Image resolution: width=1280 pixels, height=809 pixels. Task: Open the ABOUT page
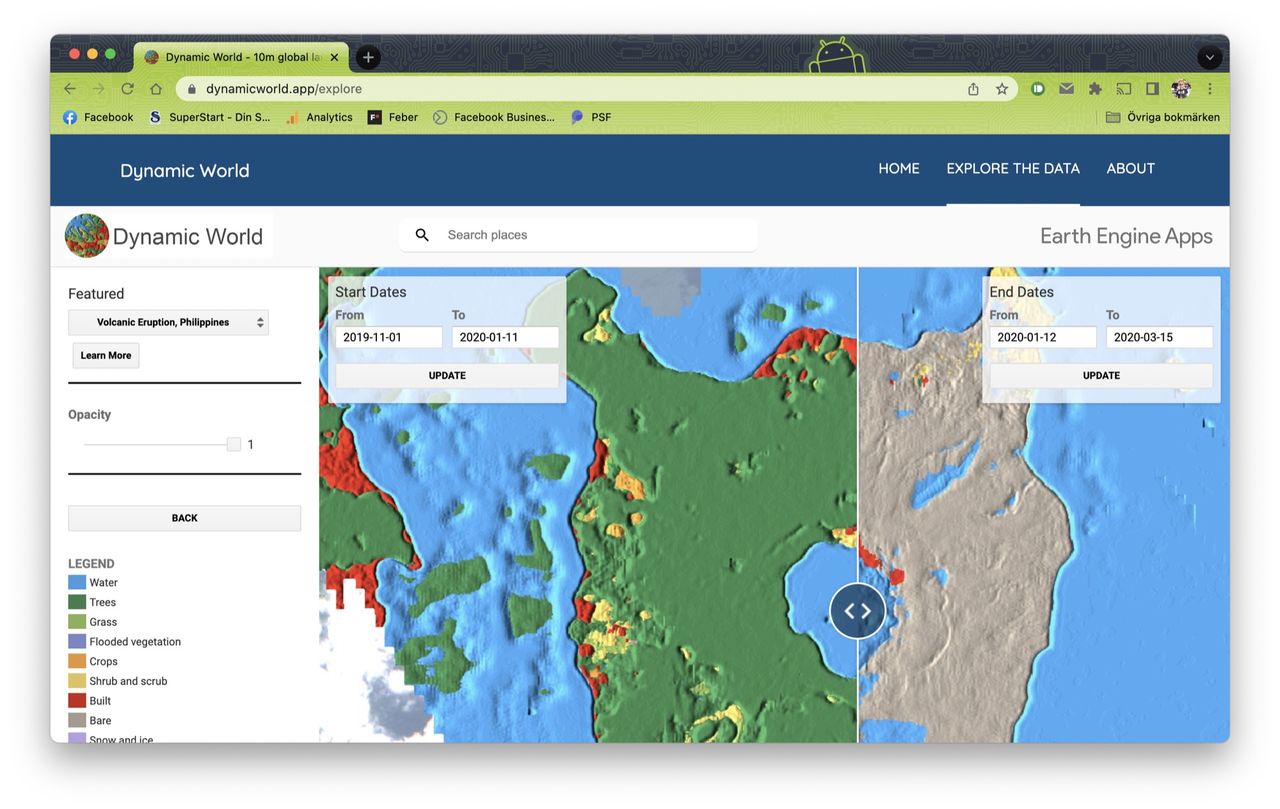click(x=1130, y=169)
